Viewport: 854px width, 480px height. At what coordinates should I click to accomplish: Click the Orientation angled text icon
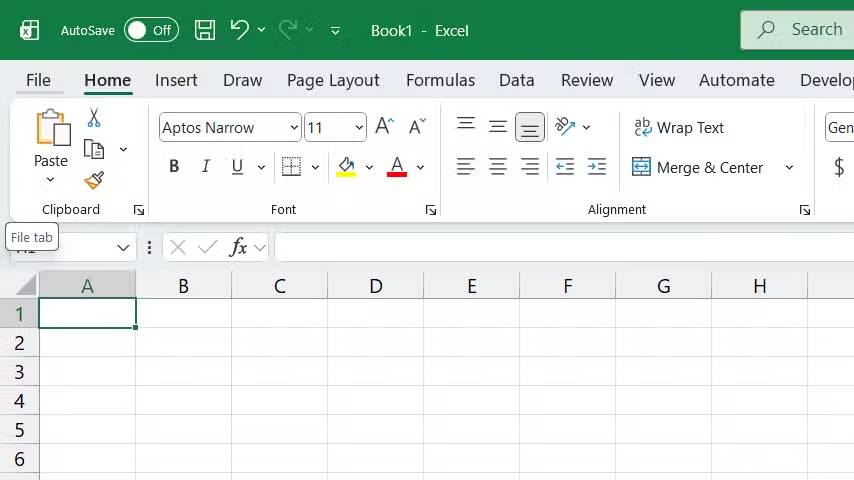[565, 126]
